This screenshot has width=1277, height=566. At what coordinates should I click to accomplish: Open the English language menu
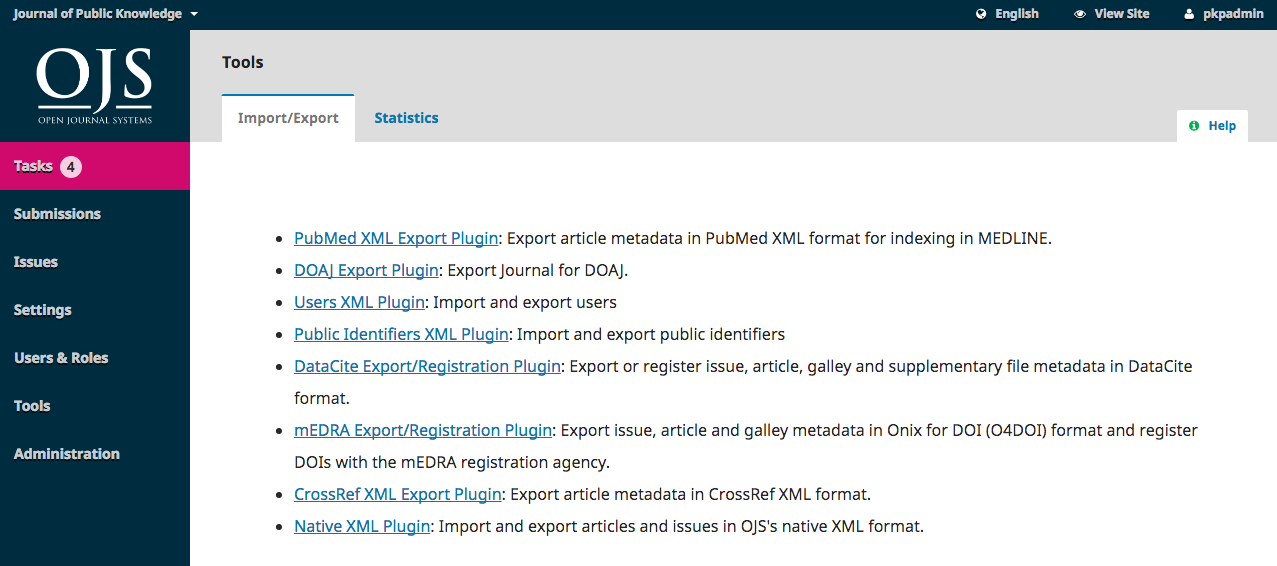click(1007, 14)
